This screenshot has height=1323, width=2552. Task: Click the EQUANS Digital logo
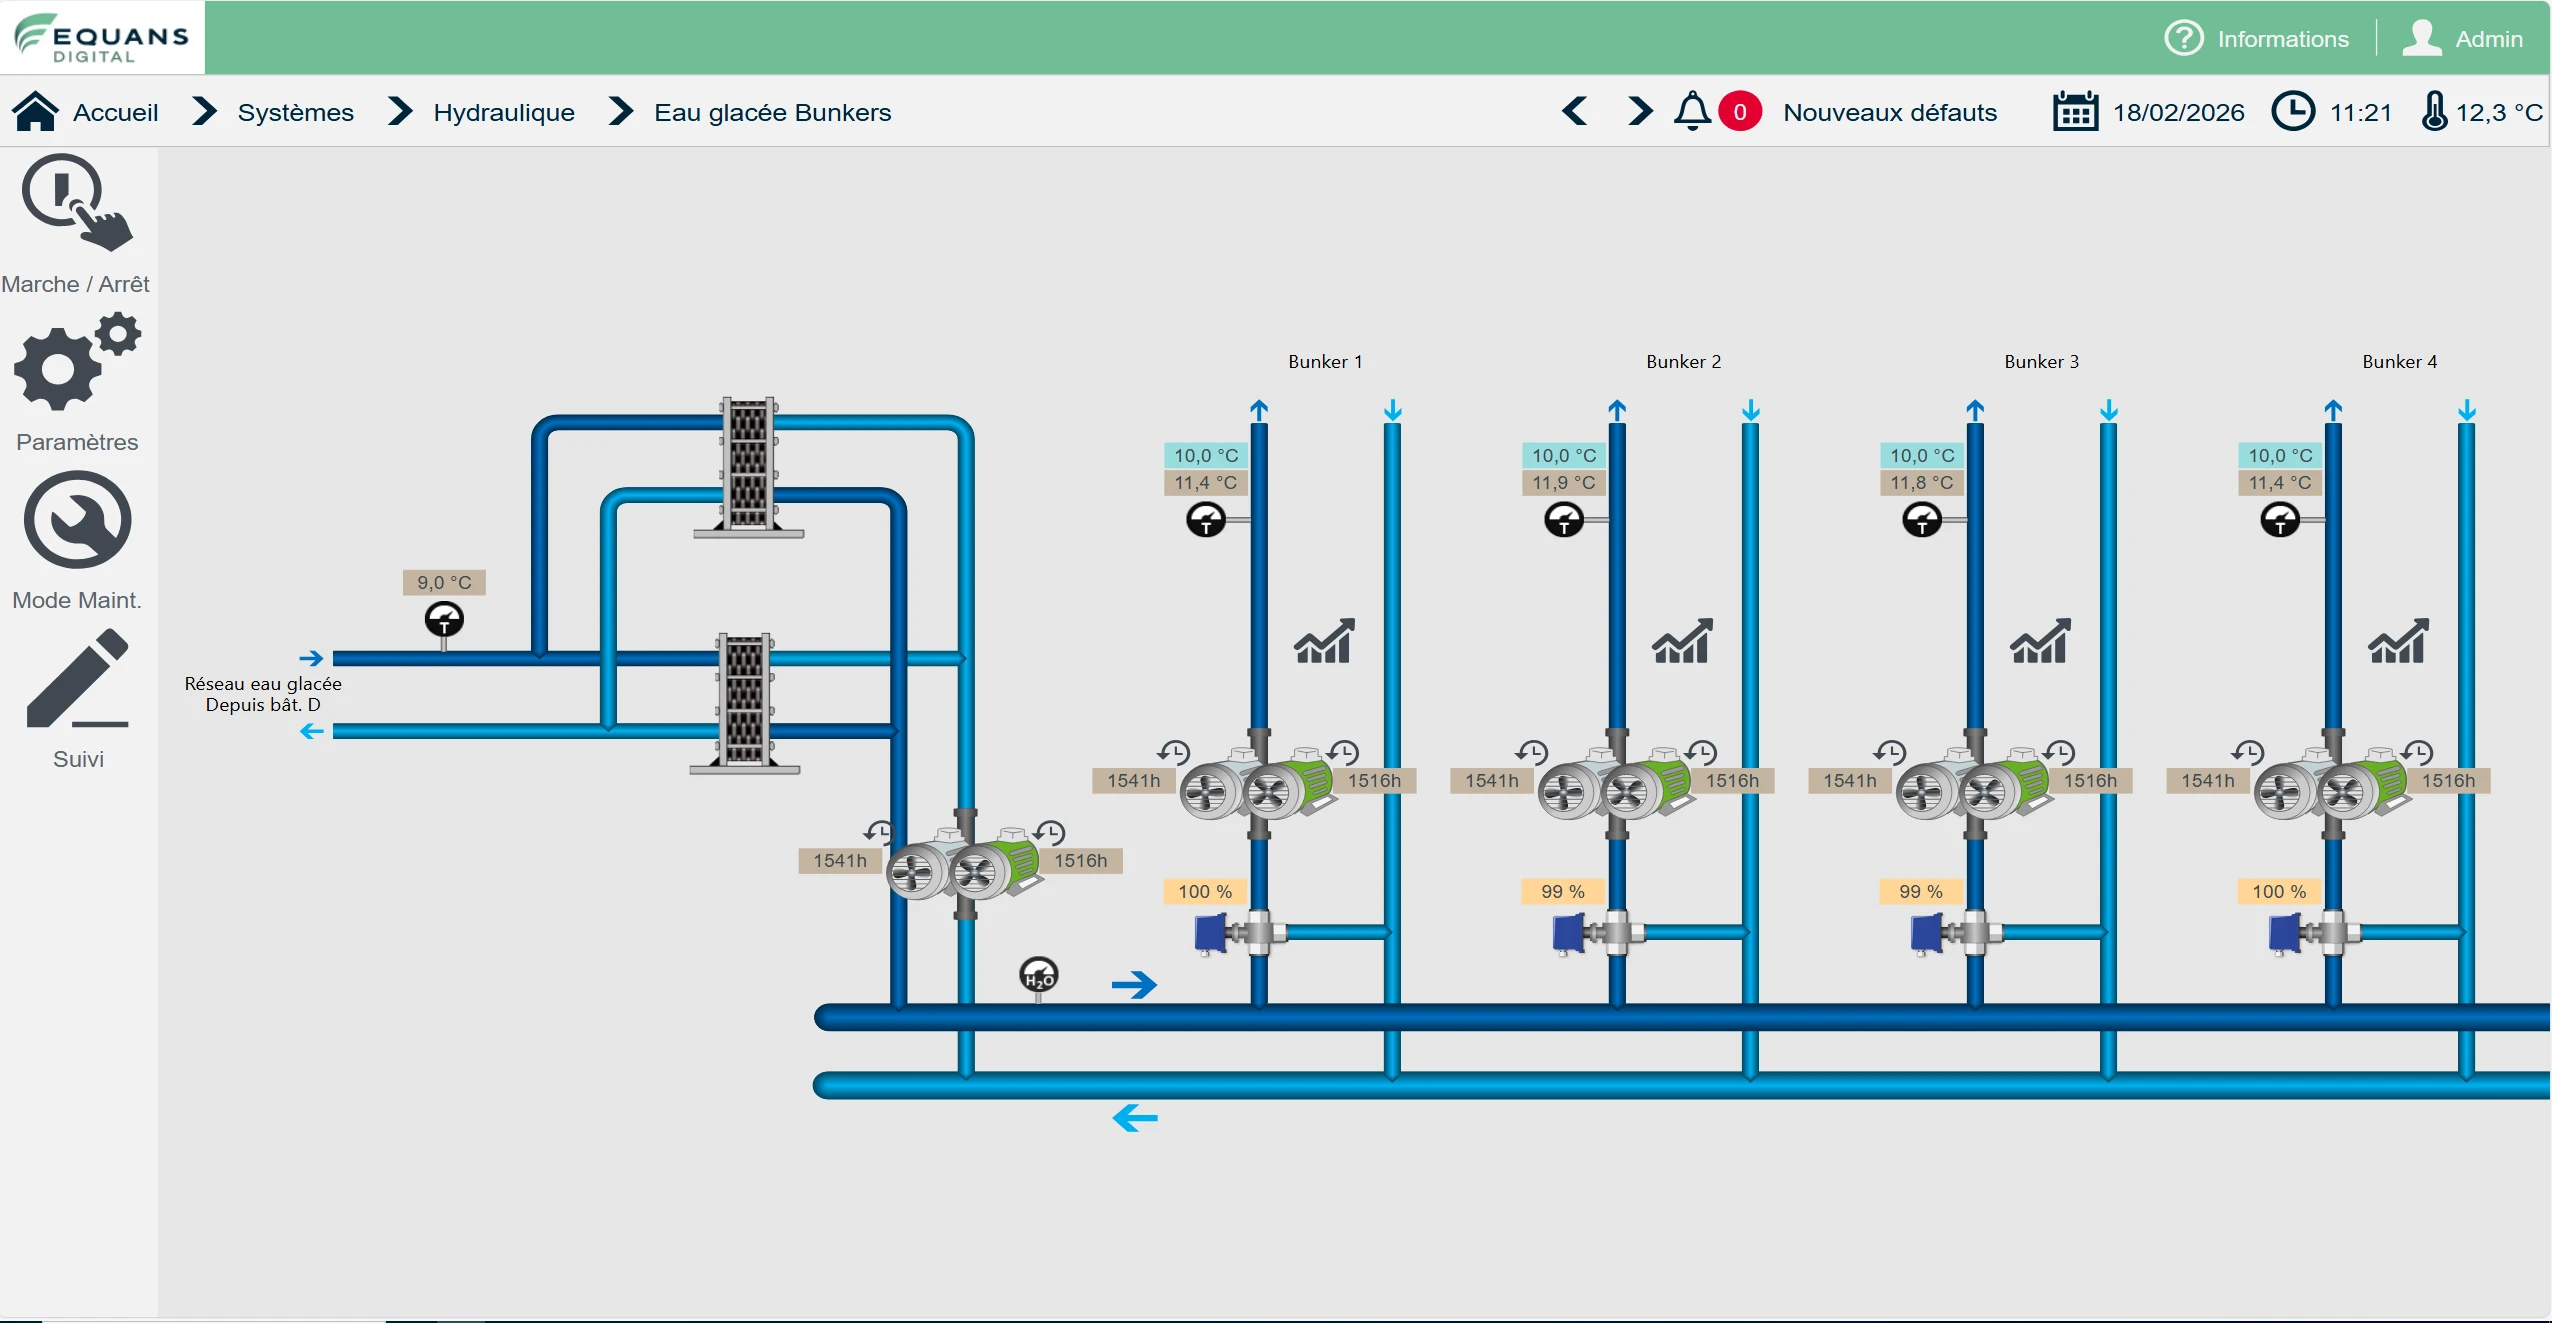(101, 38)
